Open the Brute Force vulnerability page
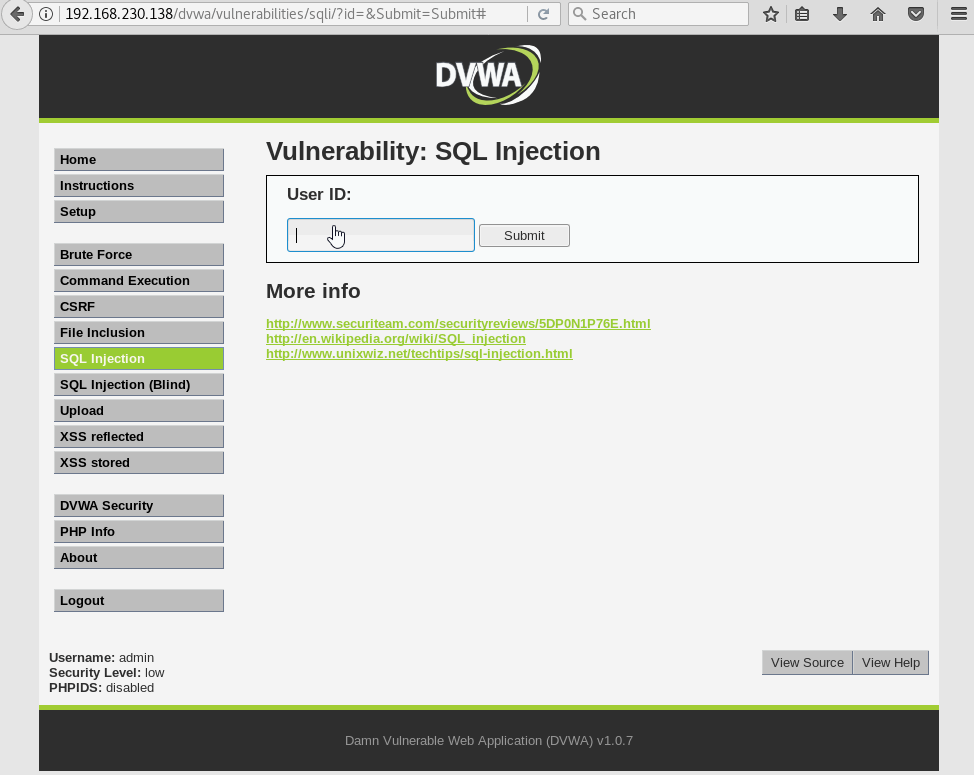This screenshot has width=974, height=775. tap(139, 255)
